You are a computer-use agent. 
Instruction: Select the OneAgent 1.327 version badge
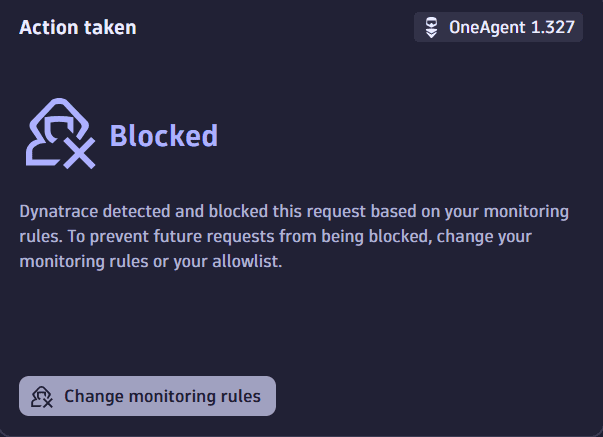pos(498,27)
